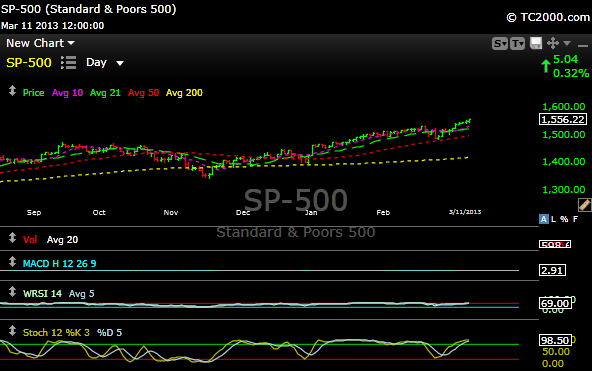Click the 2.91 MACD value box

click(x=552, y=270)
